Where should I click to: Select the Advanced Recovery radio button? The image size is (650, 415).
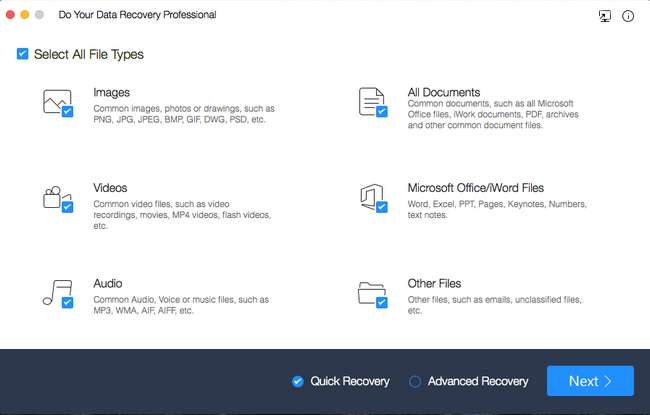click(x=415, y=381)
